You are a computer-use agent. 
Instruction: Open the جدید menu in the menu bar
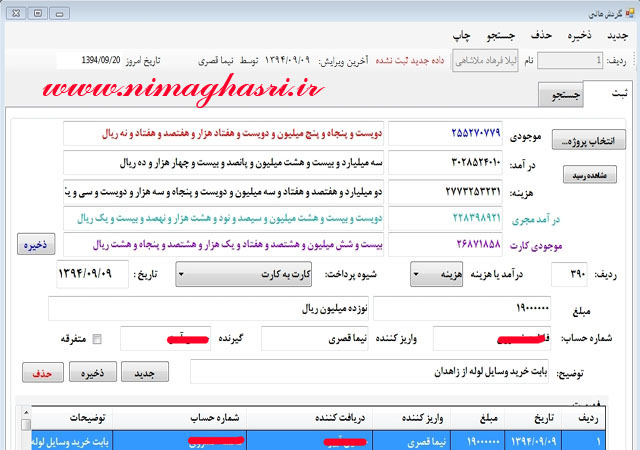click(618, 36)
